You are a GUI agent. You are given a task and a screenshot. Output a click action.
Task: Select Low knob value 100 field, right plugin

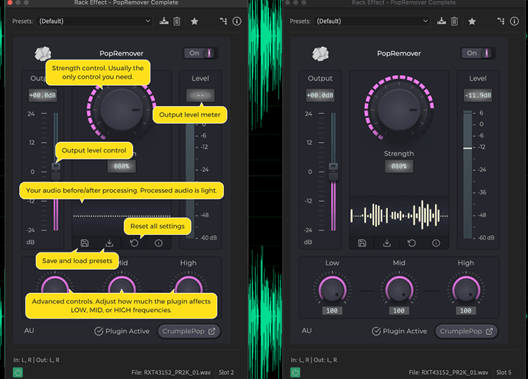[x=332, y=311]
